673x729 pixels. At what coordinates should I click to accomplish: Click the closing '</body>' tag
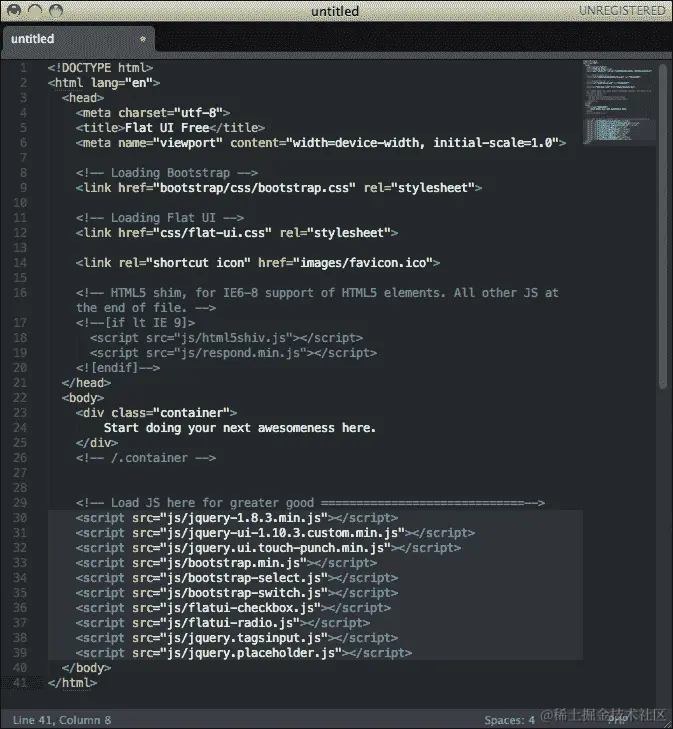86,668
